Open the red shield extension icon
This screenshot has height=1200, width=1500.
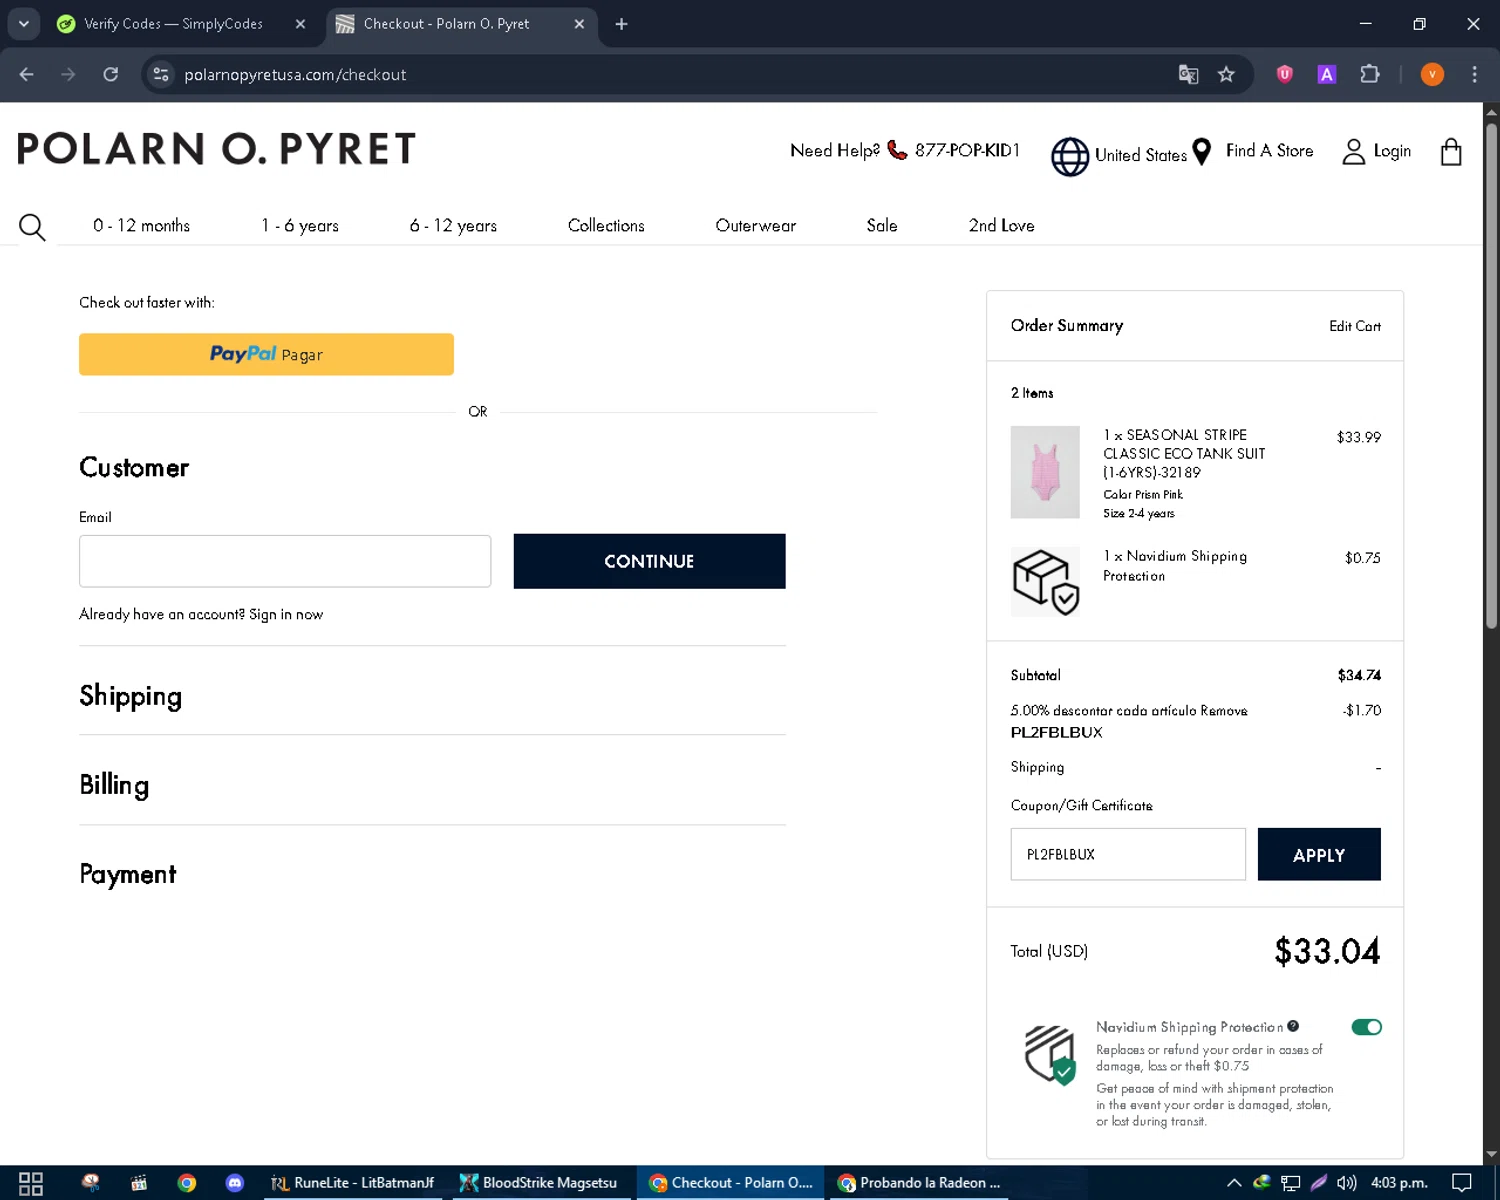click(x=1285, y=74)
